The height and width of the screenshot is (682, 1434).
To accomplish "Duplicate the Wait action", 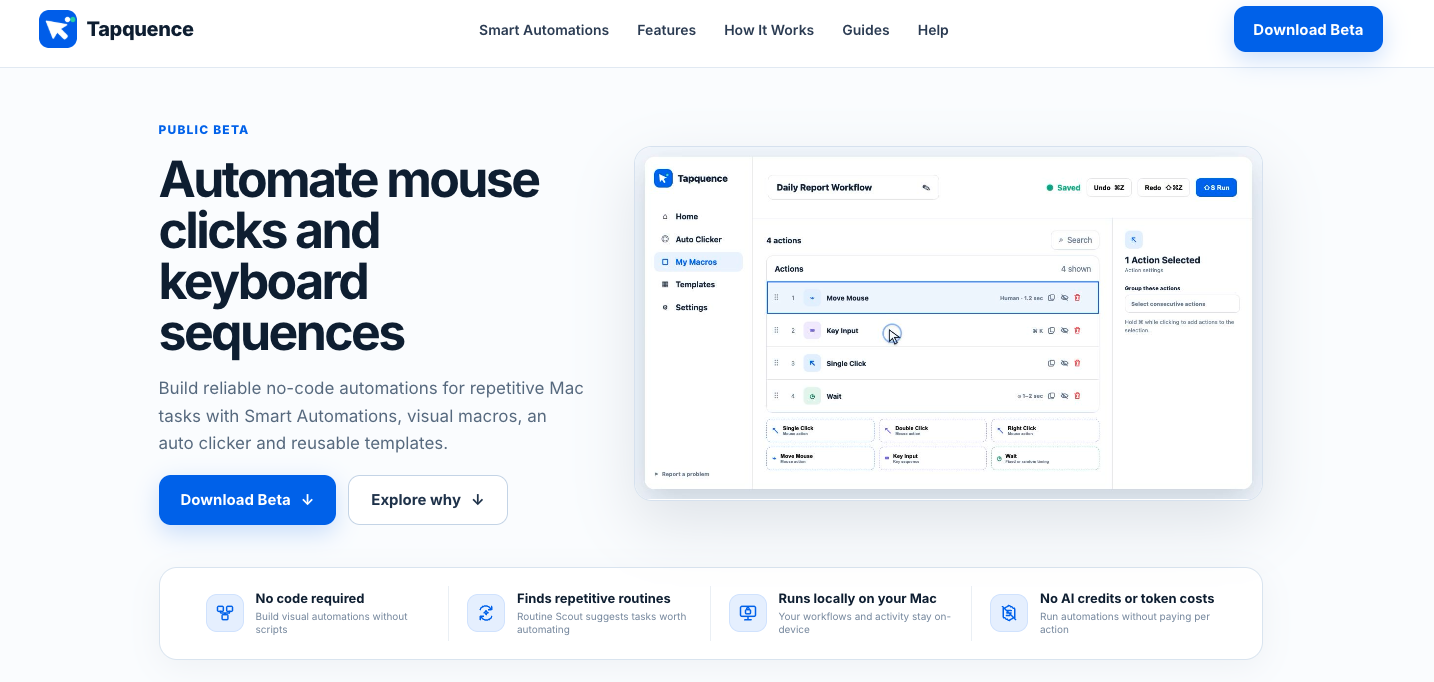I will click(1051, 396).
